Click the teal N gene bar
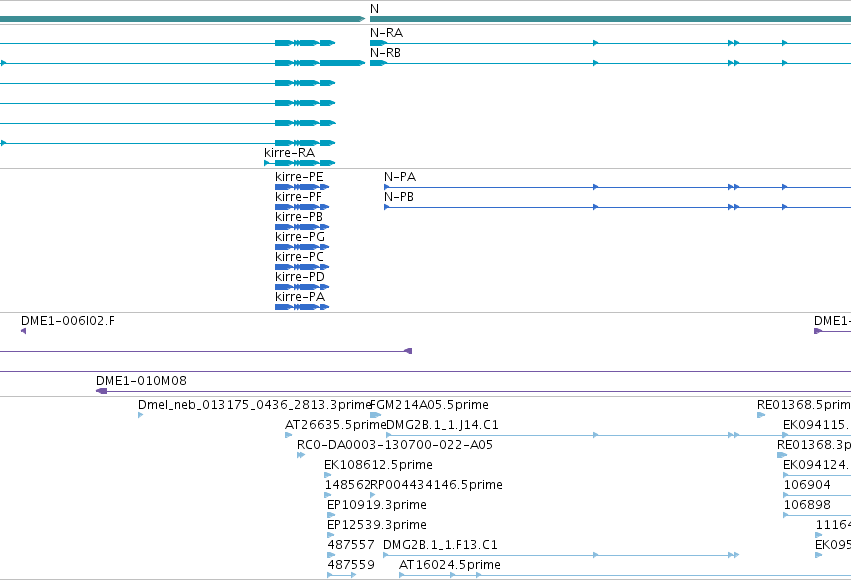 click(x=610, y=19)
